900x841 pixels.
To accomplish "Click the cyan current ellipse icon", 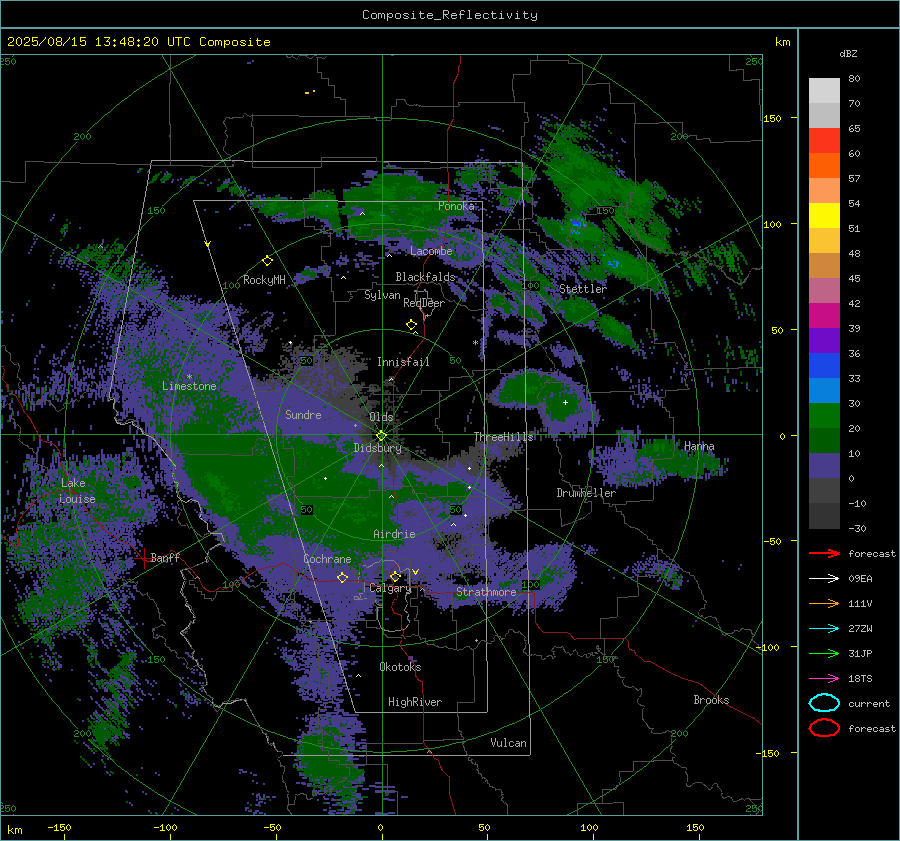I will pyautogui.click(x=824, y=703).
